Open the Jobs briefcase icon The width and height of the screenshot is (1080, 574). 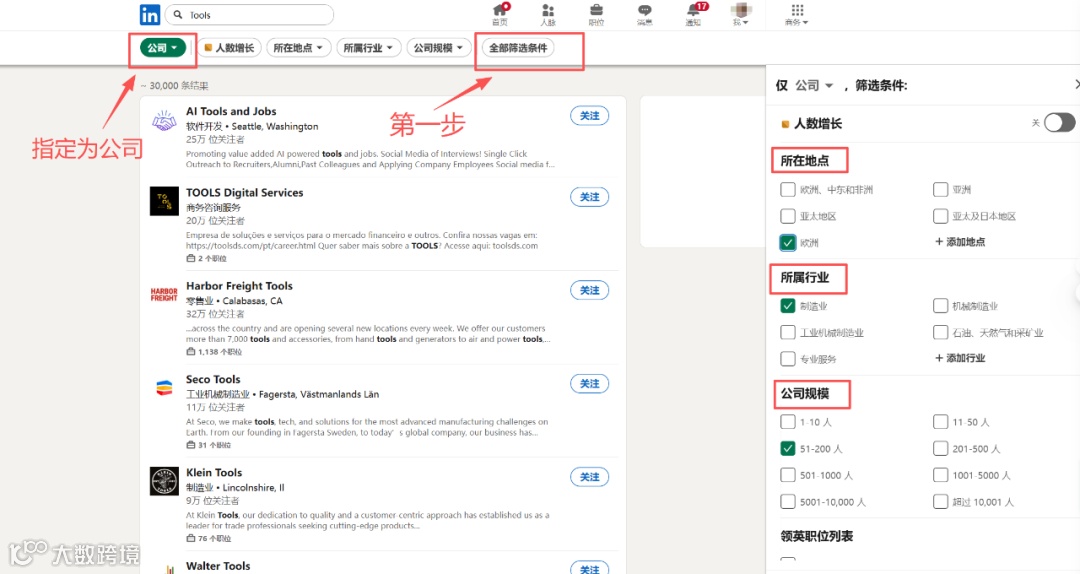pos(596,14)
